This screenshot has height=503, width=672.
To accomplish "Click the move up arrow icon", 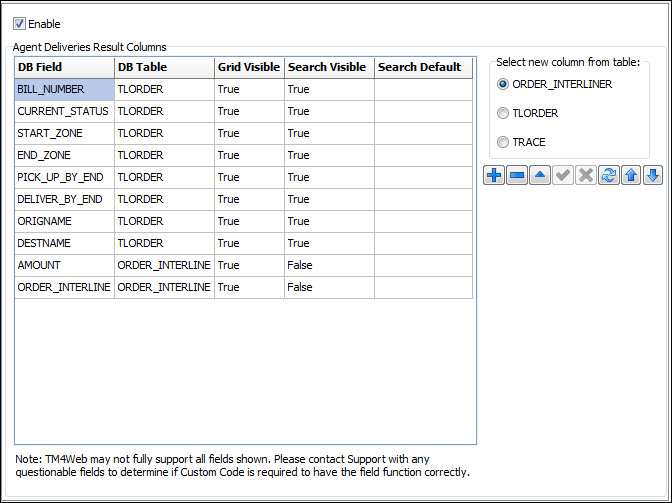I will click(631, 176).
